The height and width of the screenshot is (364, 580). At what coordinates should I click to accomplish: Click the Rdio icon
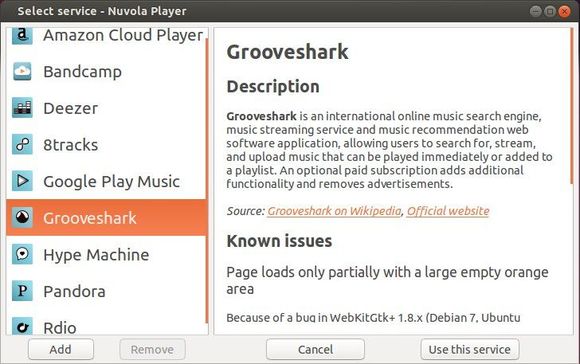pyautogui.click(x=22, y=326)
